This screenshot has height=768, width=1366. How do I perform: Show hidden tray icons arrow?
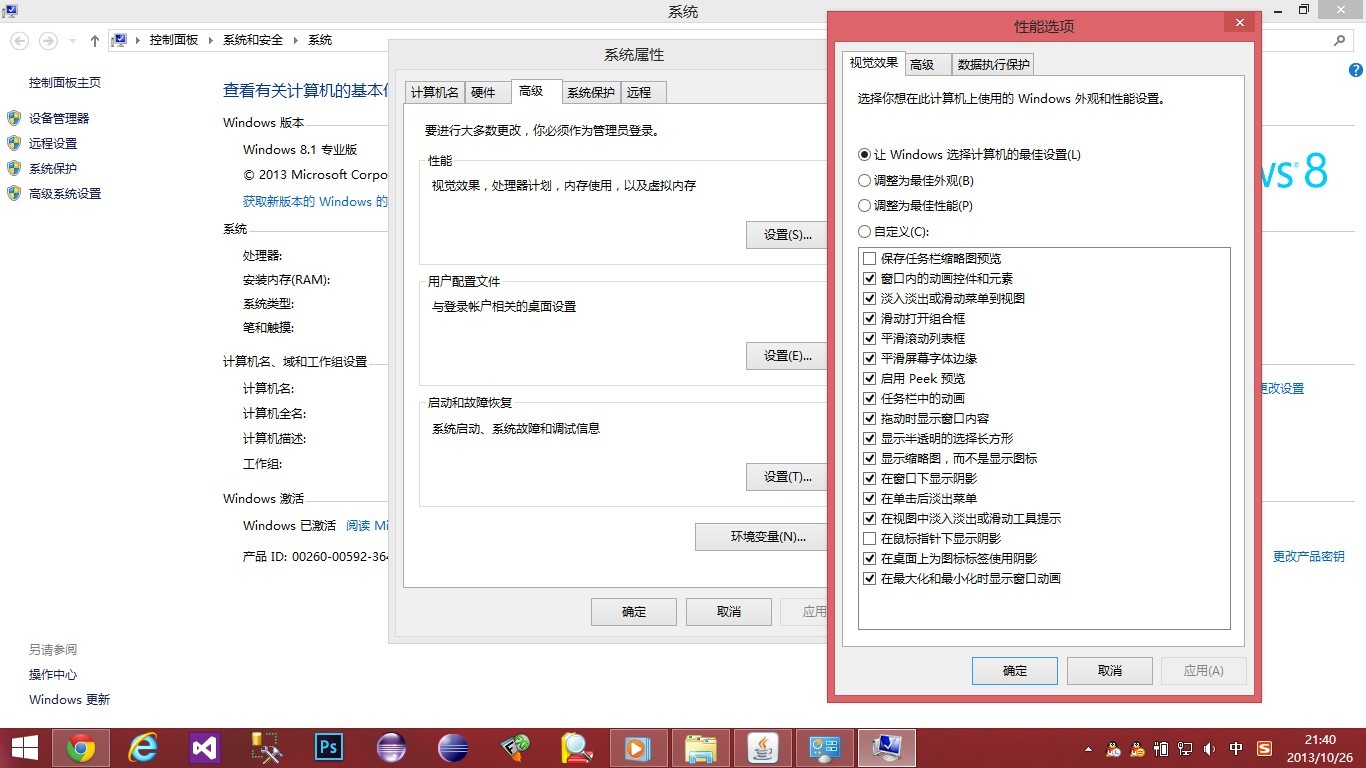[x=1089, y=749]
